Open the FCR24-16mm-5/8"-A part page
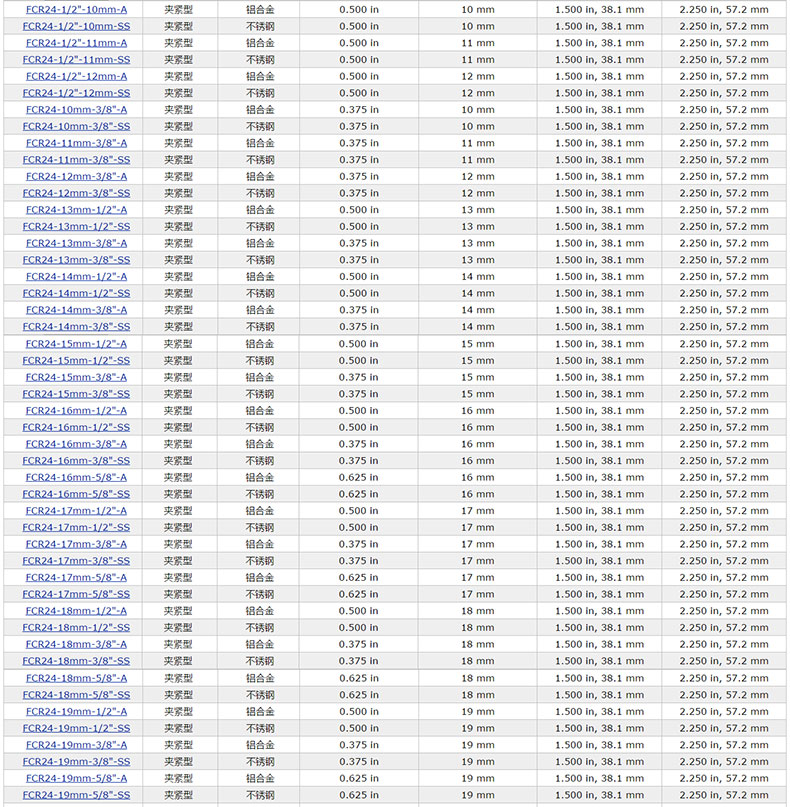 (x=76, y=477)
